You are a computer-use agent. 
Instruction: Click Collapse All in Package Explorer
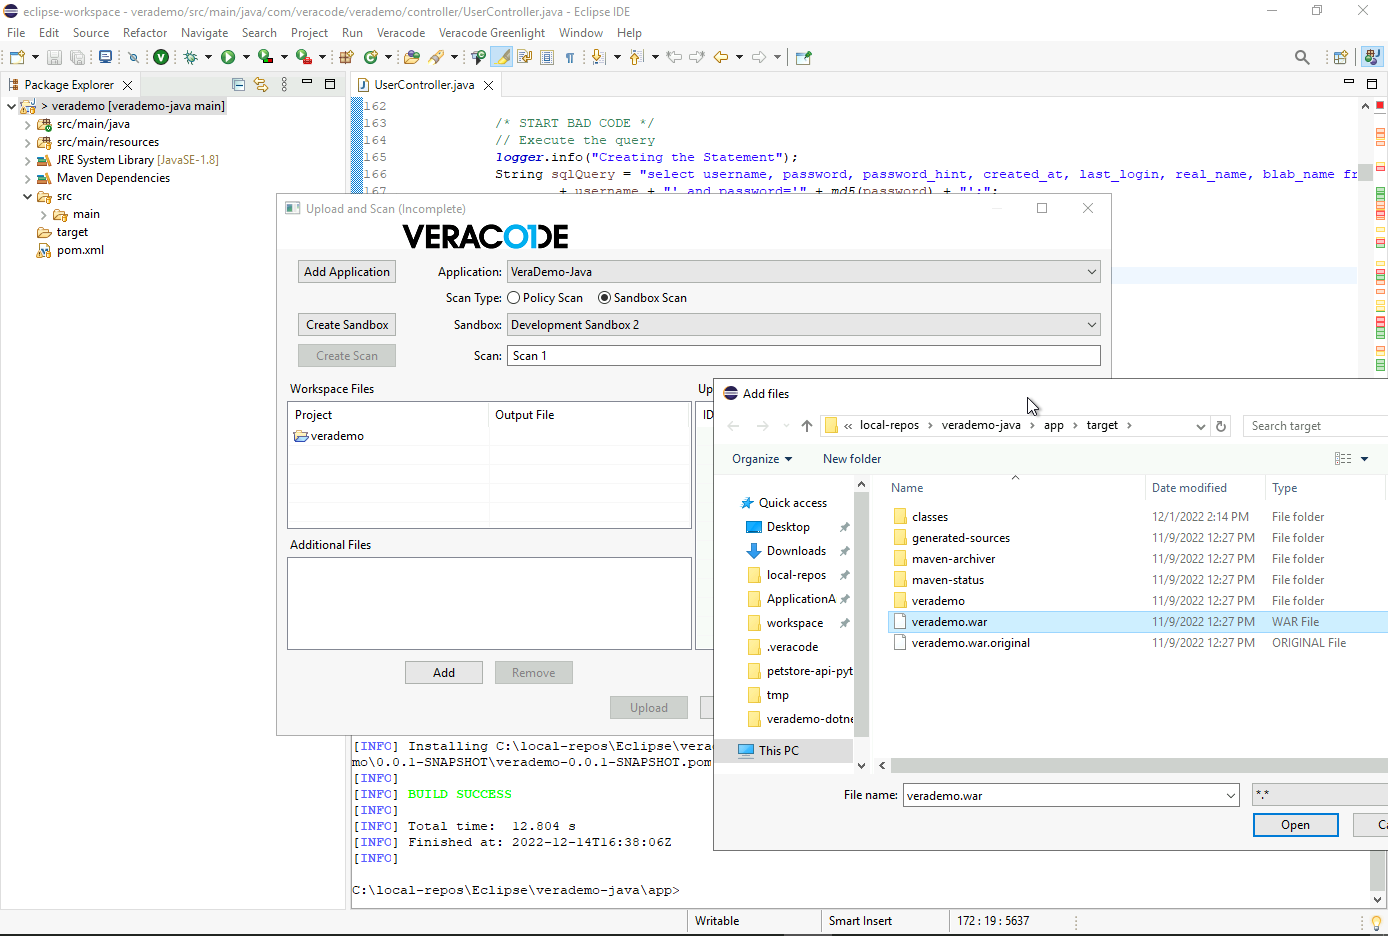tap(238, 85)
